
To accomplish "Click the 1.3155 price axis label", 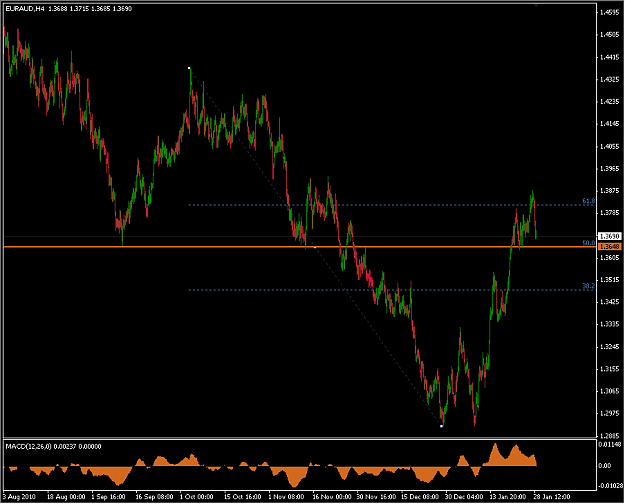I will point(610,369).
